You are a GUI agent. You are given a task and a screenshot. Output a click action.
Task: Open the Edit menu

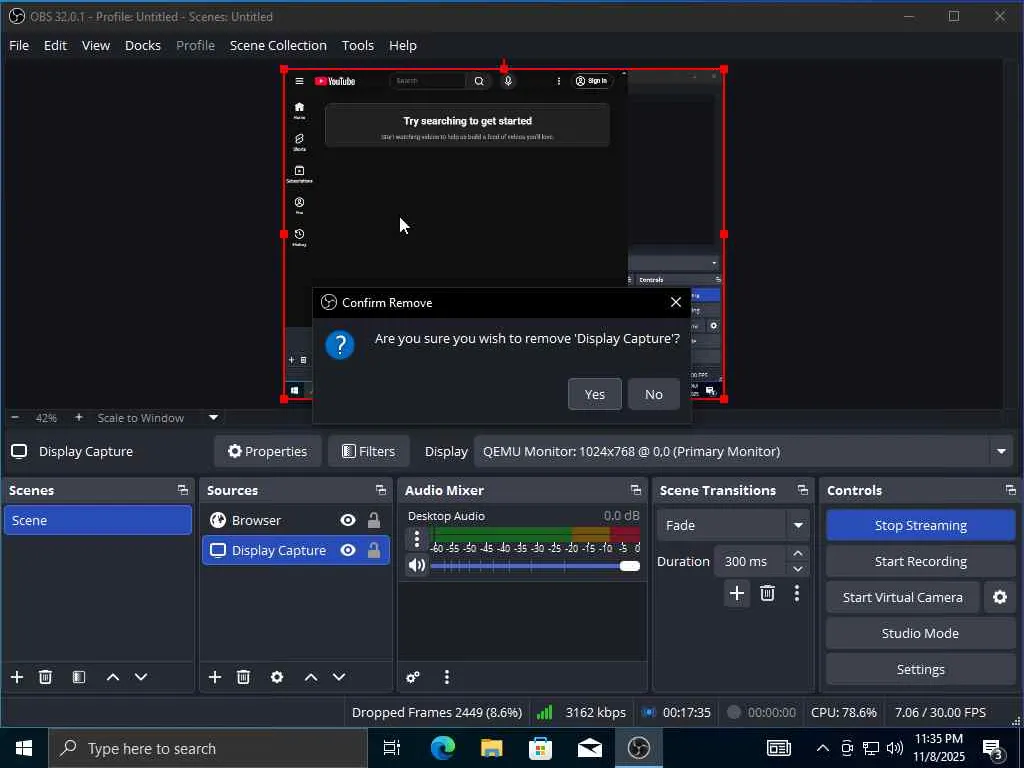pos(55,46)
